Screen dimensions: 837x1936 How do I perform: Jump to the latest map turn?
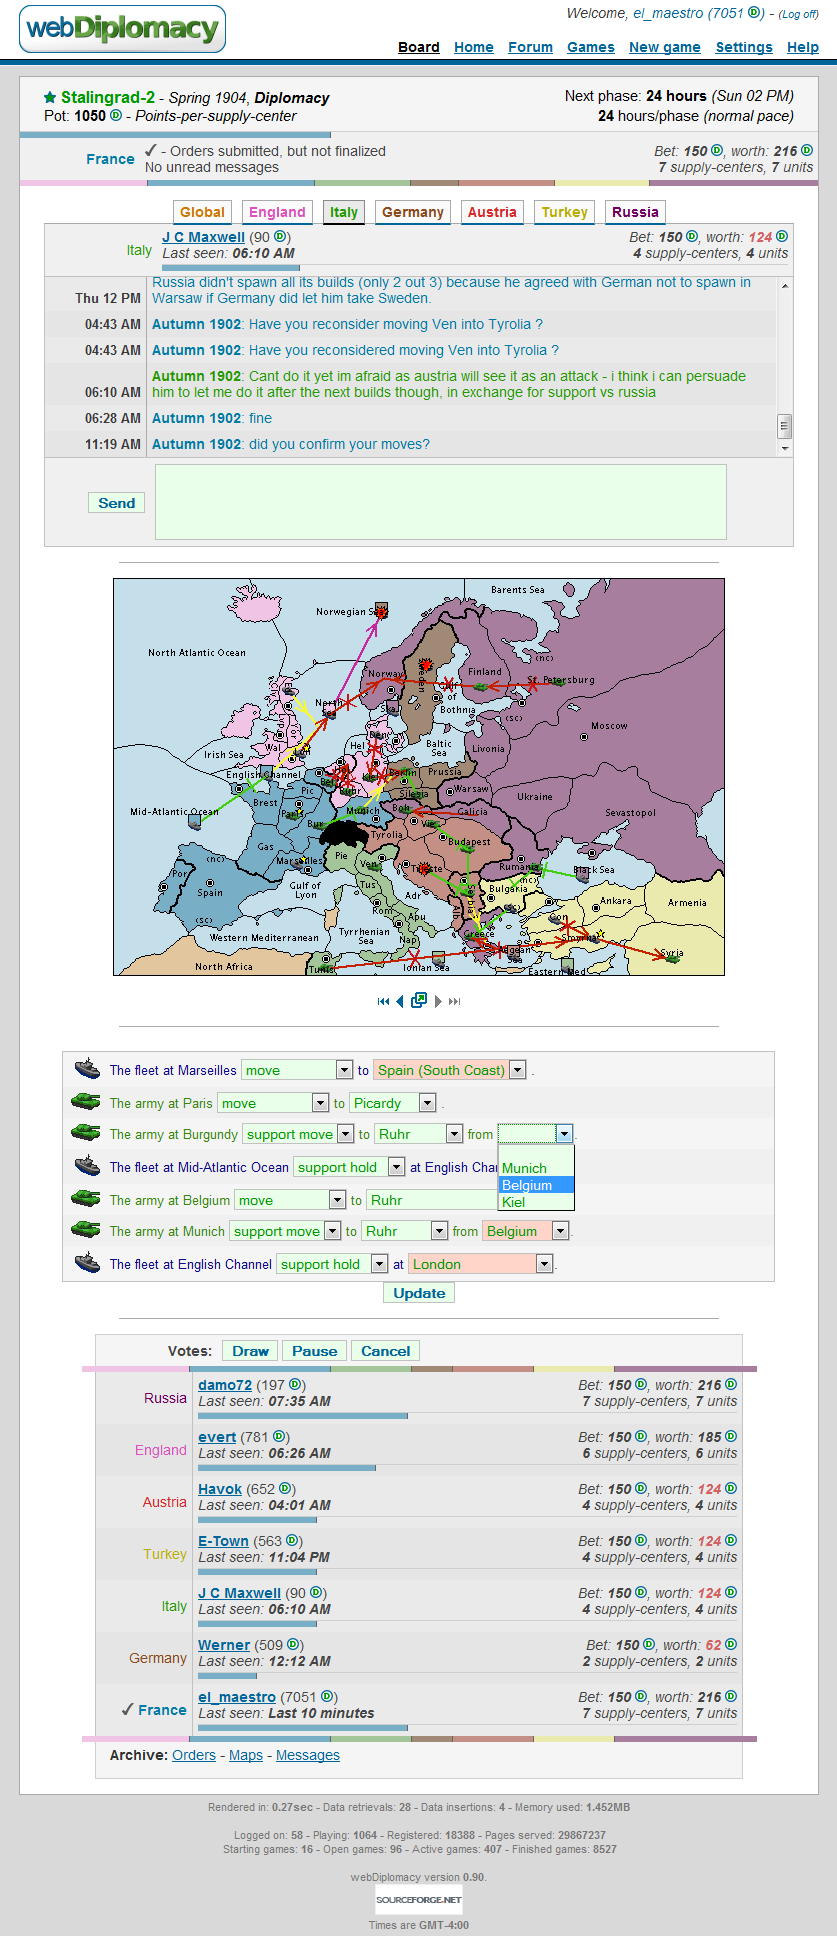pyautogui.click(x=455, y=1001)
